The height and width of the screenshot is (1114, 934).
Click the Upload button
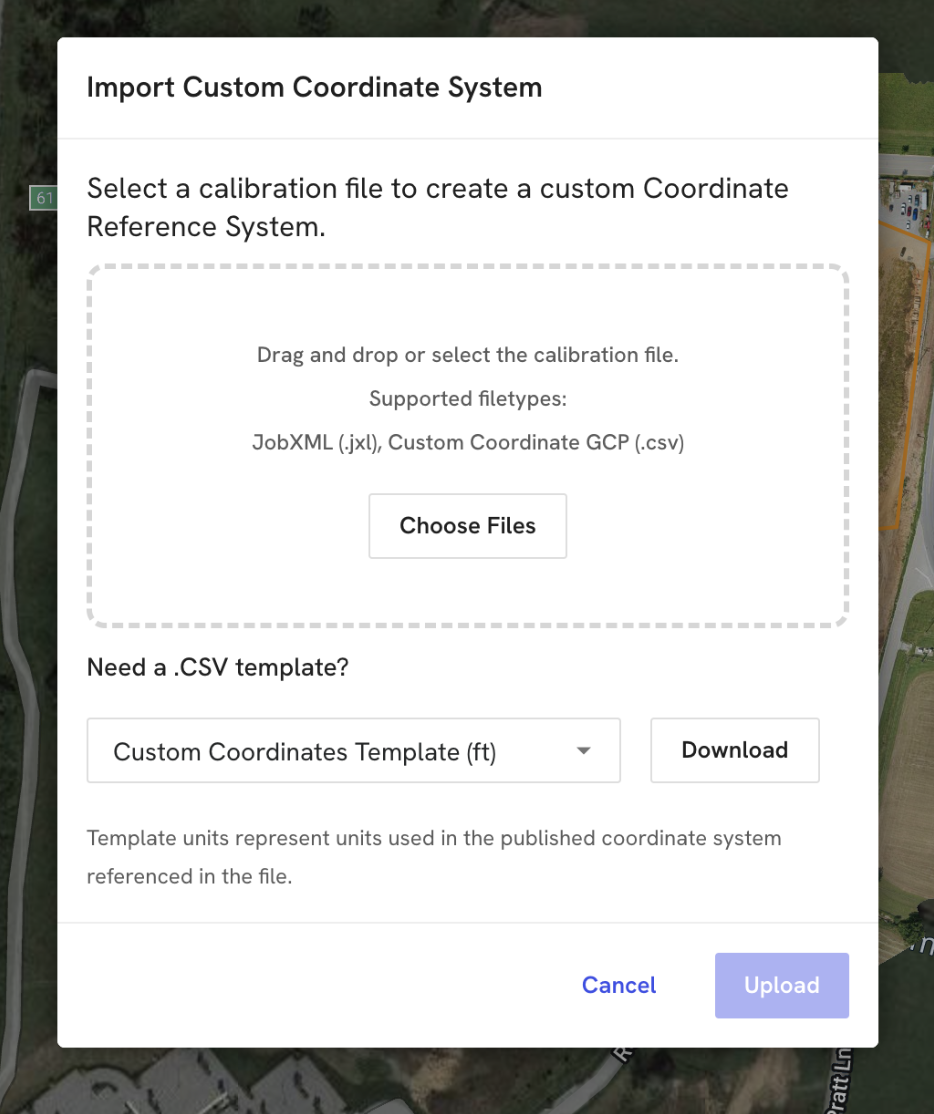(x=781, y=985)
